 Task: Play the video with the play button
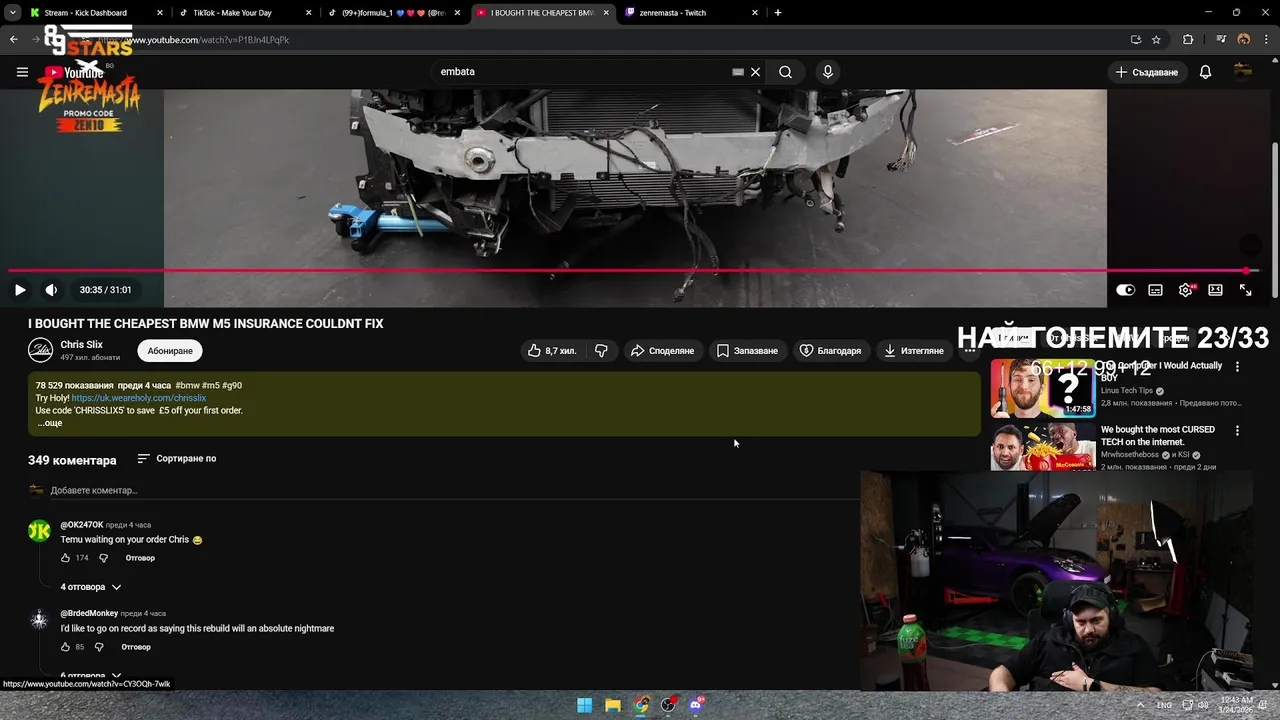tap(20, 290)
